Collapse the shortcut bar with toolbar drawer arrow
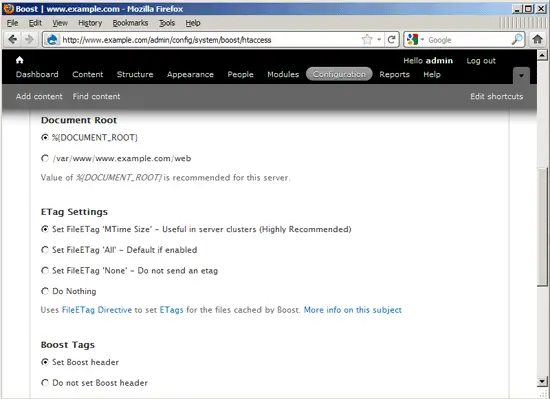The width and height of the screenshot is (550, 399). (x=521, y=75)
